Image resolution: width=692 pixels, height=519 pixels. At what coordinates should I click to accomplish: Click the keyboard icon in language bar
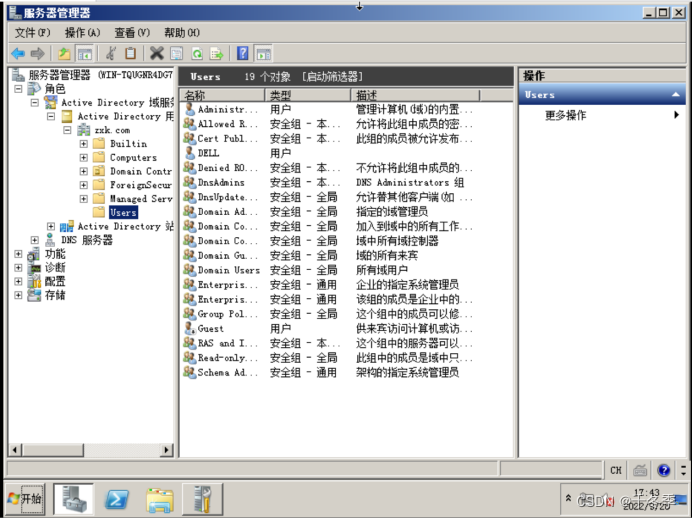coord(640,470)
